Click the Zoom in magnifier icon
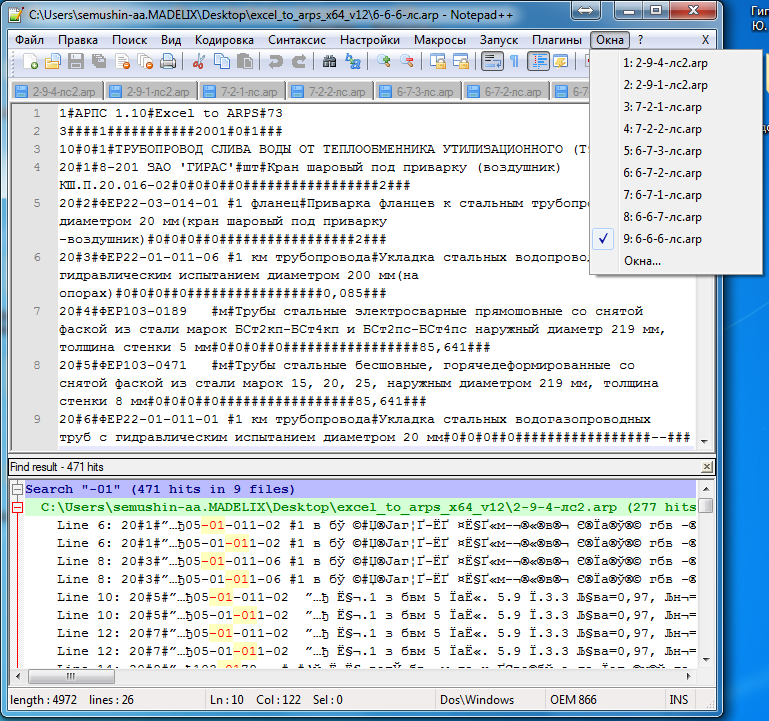This screenshot has height=721, width=769. [385, 62]
